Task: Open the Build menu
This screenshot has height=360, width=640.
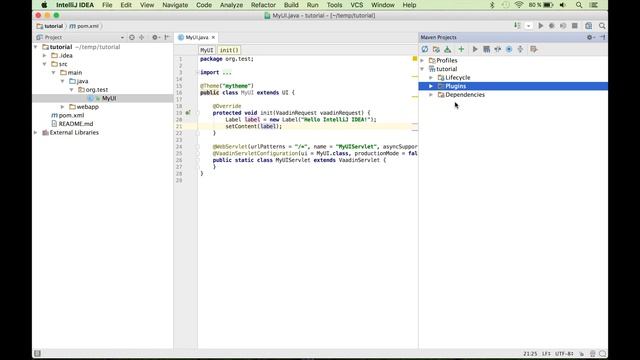Action: click(291, 5)
